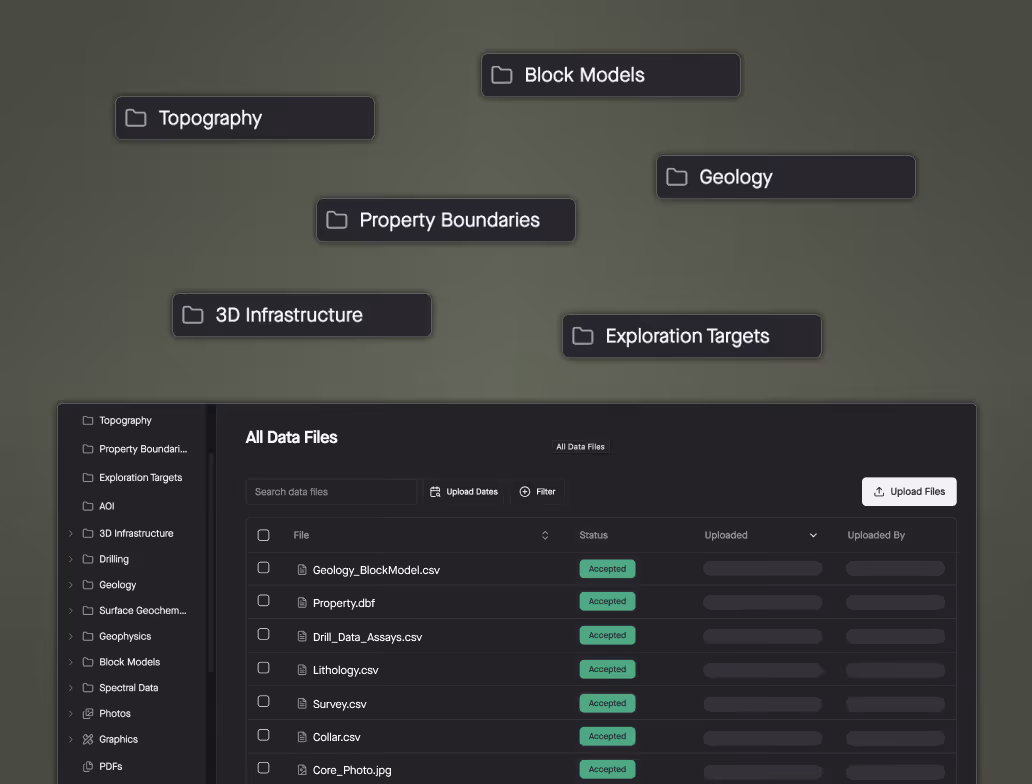This screenshot has height=784, width=1032.
Task: Click the Spectral Data folder icon
Action: pyautogui.click(x=88, y=688)
